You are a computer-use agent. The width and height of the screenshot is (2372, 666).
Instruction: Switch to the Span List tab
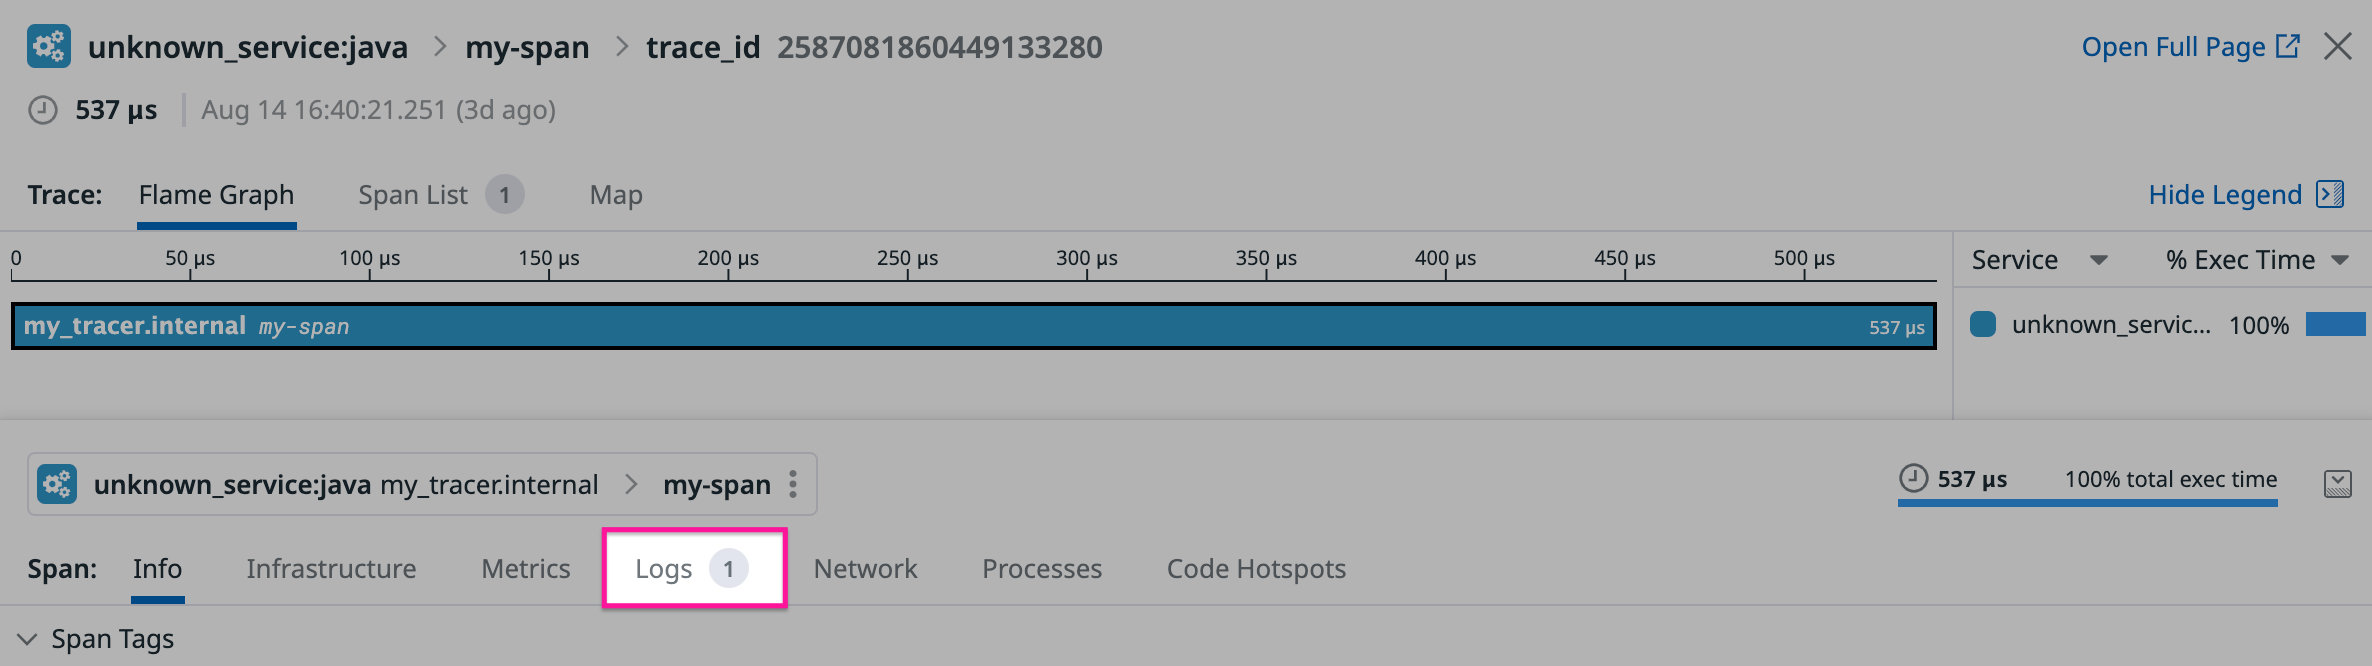coord(414,194)
